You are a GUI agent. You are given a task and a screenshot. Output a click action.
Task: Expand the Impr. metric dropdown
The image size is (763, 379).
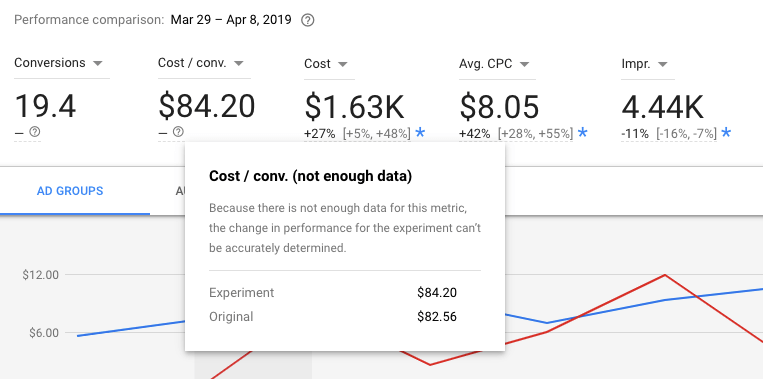point(644,64)
